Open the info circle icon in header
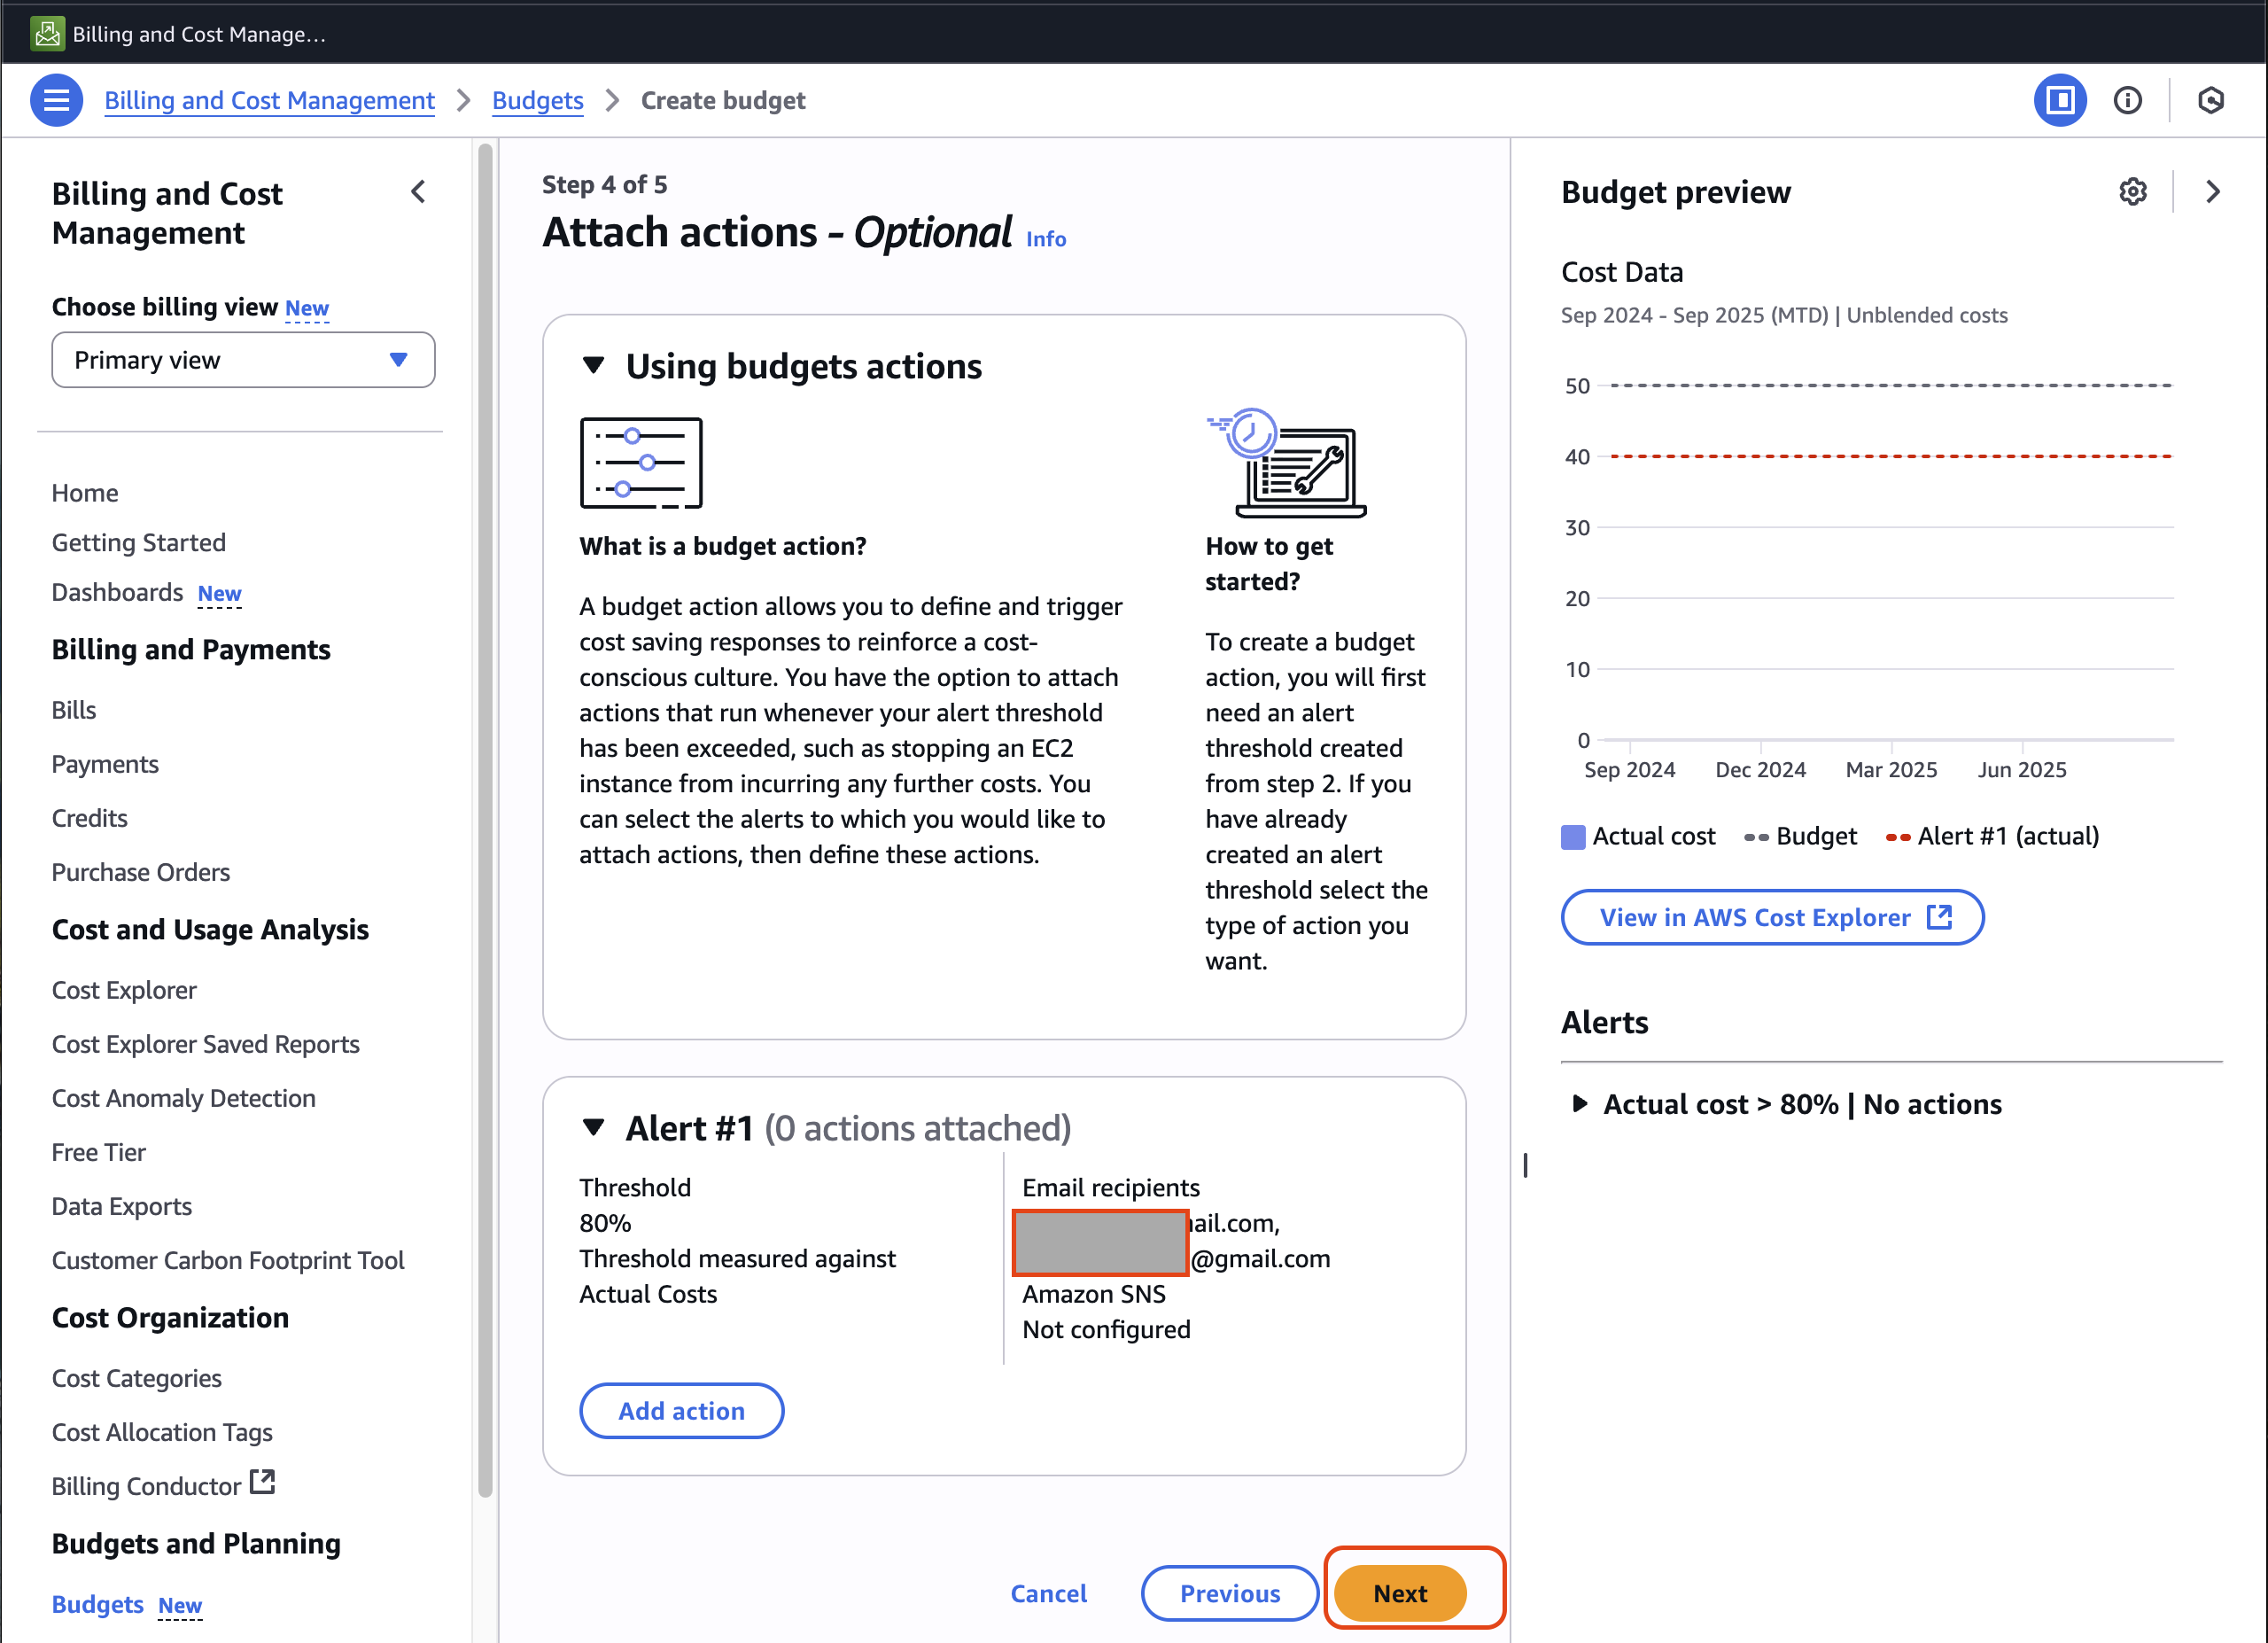Image resolution: width=2268 pixels, height=1643 pixels. (x=2127, y=100)
